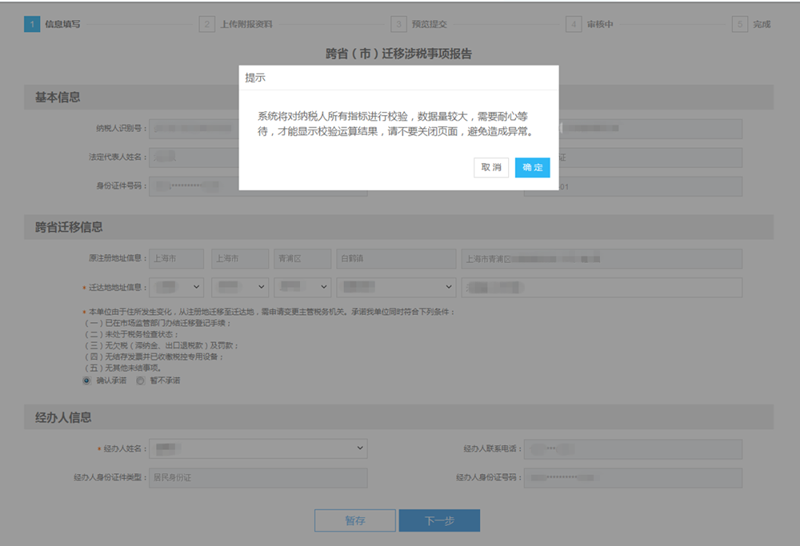Click the 经办人身份证件类型 field
The image size is (800, 546).
coord(258,478)
